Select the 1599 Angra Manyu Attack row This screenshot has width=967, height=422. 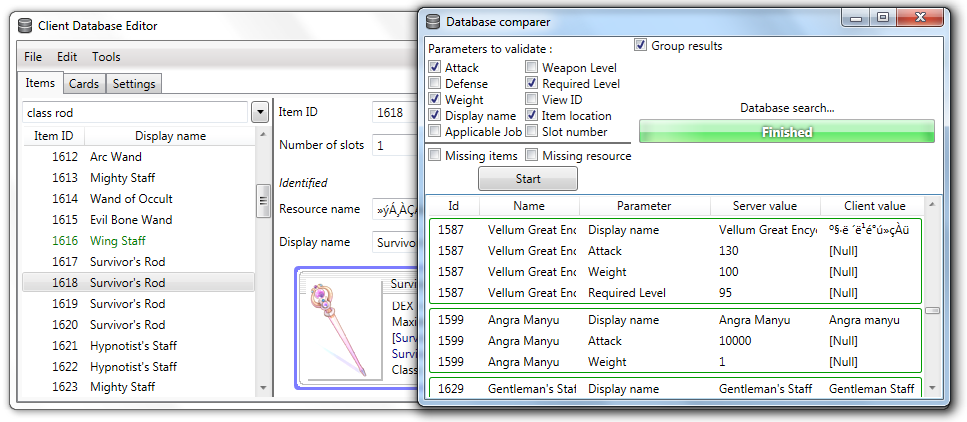pyautogui.click(x=675, y=341)
